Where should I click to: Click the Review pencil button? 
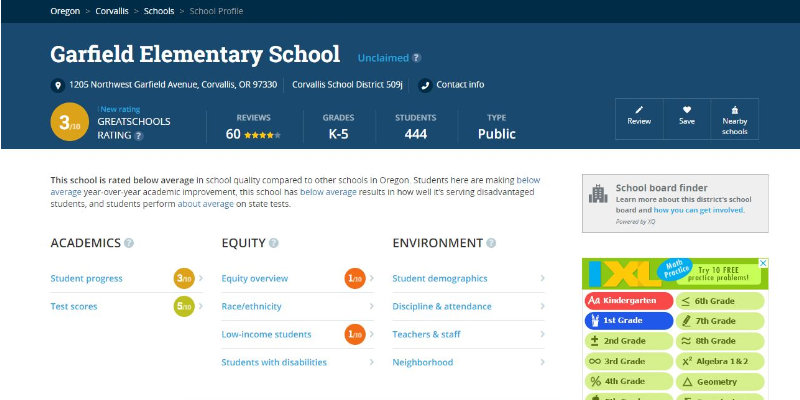point(639,119)
